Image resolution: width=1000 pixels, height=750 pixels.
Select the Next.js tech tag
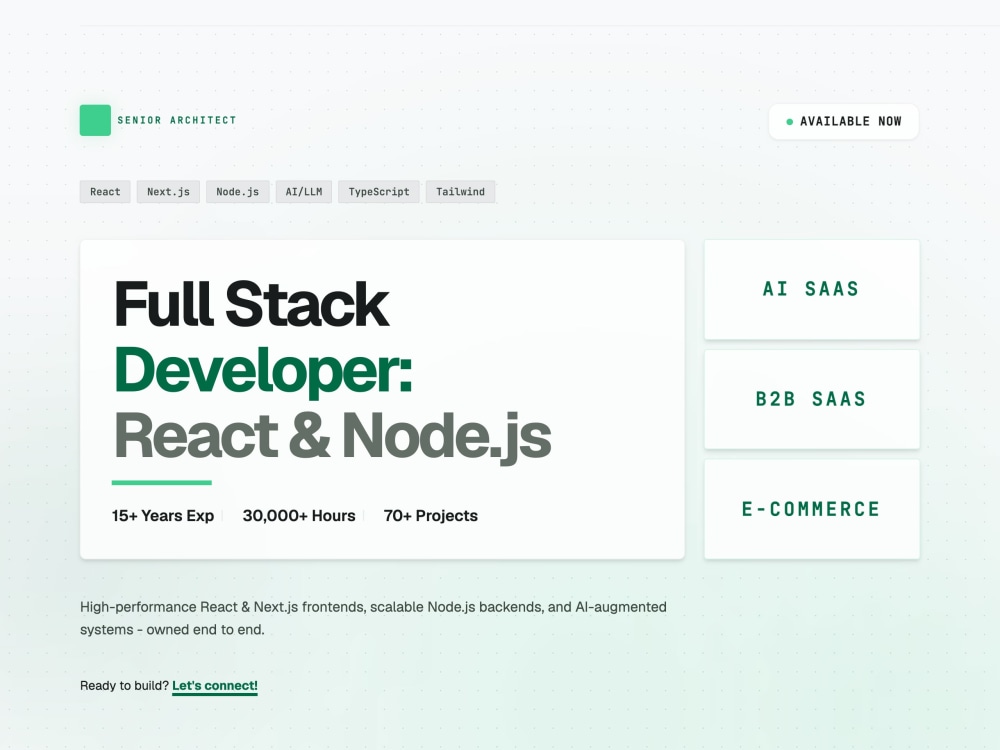168,191
